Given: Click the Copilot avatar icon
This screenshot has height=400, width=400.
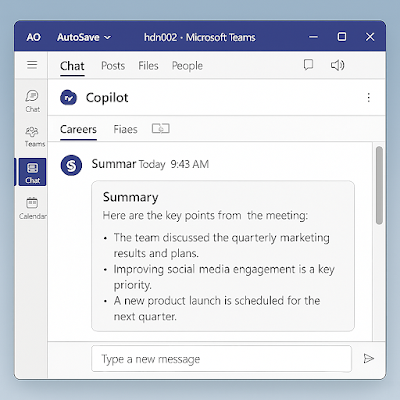Looking at the screenshot, I should (69, 98).
